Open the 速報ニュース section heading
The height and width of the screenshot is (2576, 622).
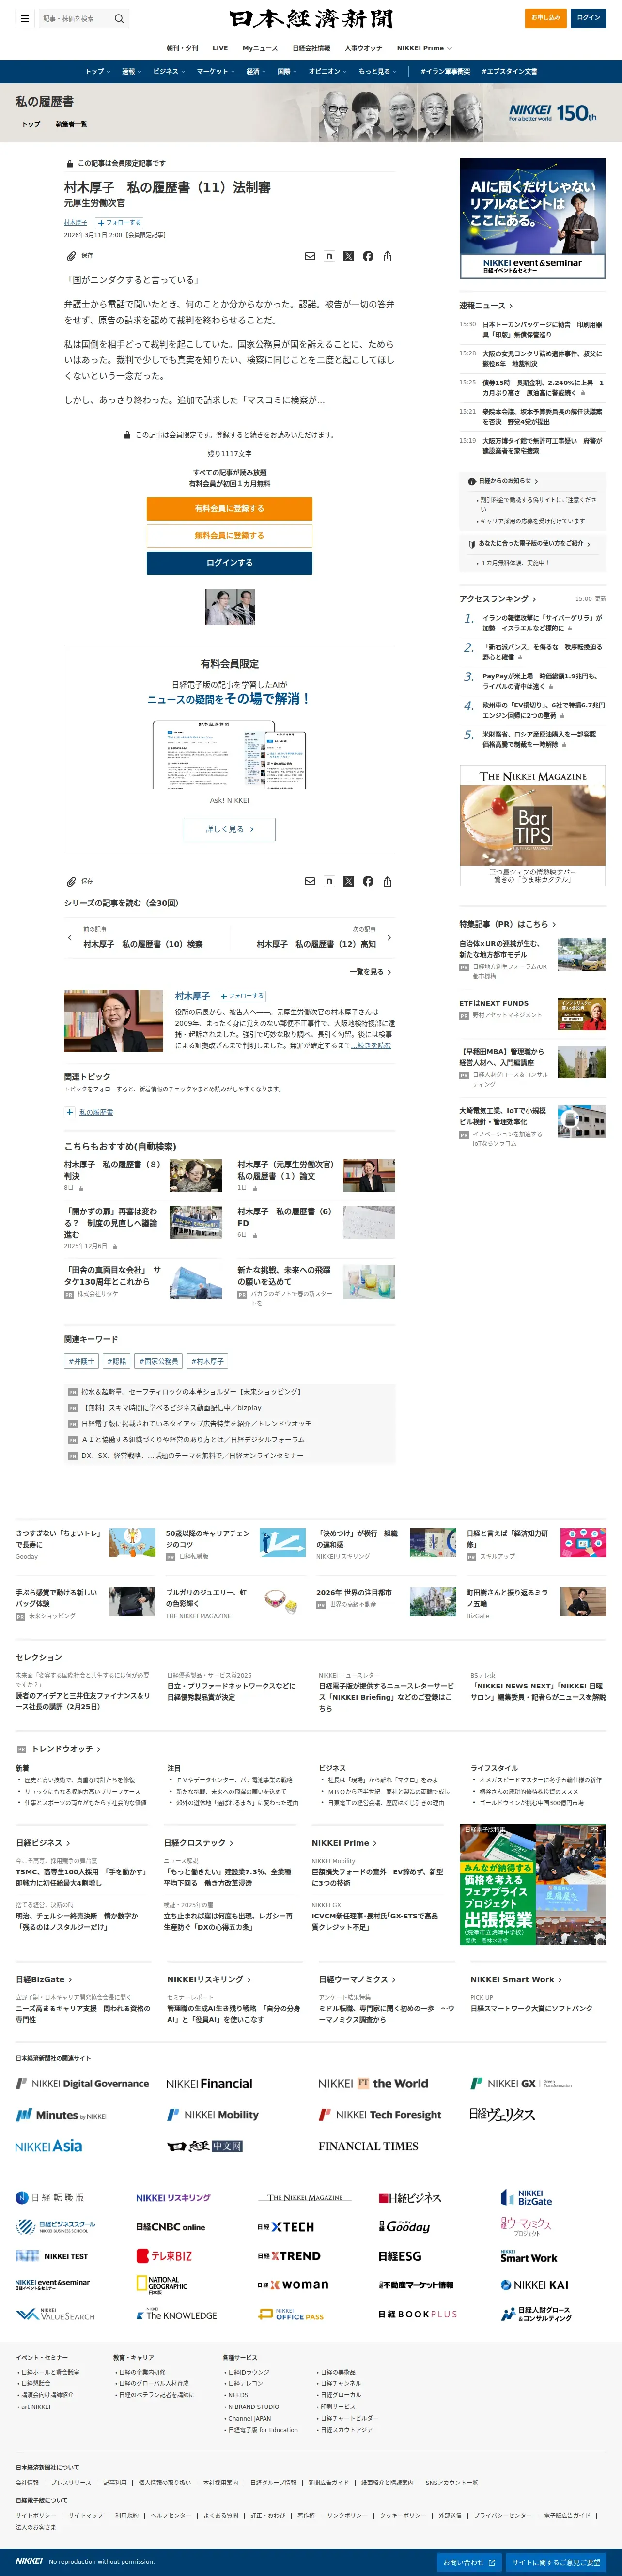click(x=486, y=306)
